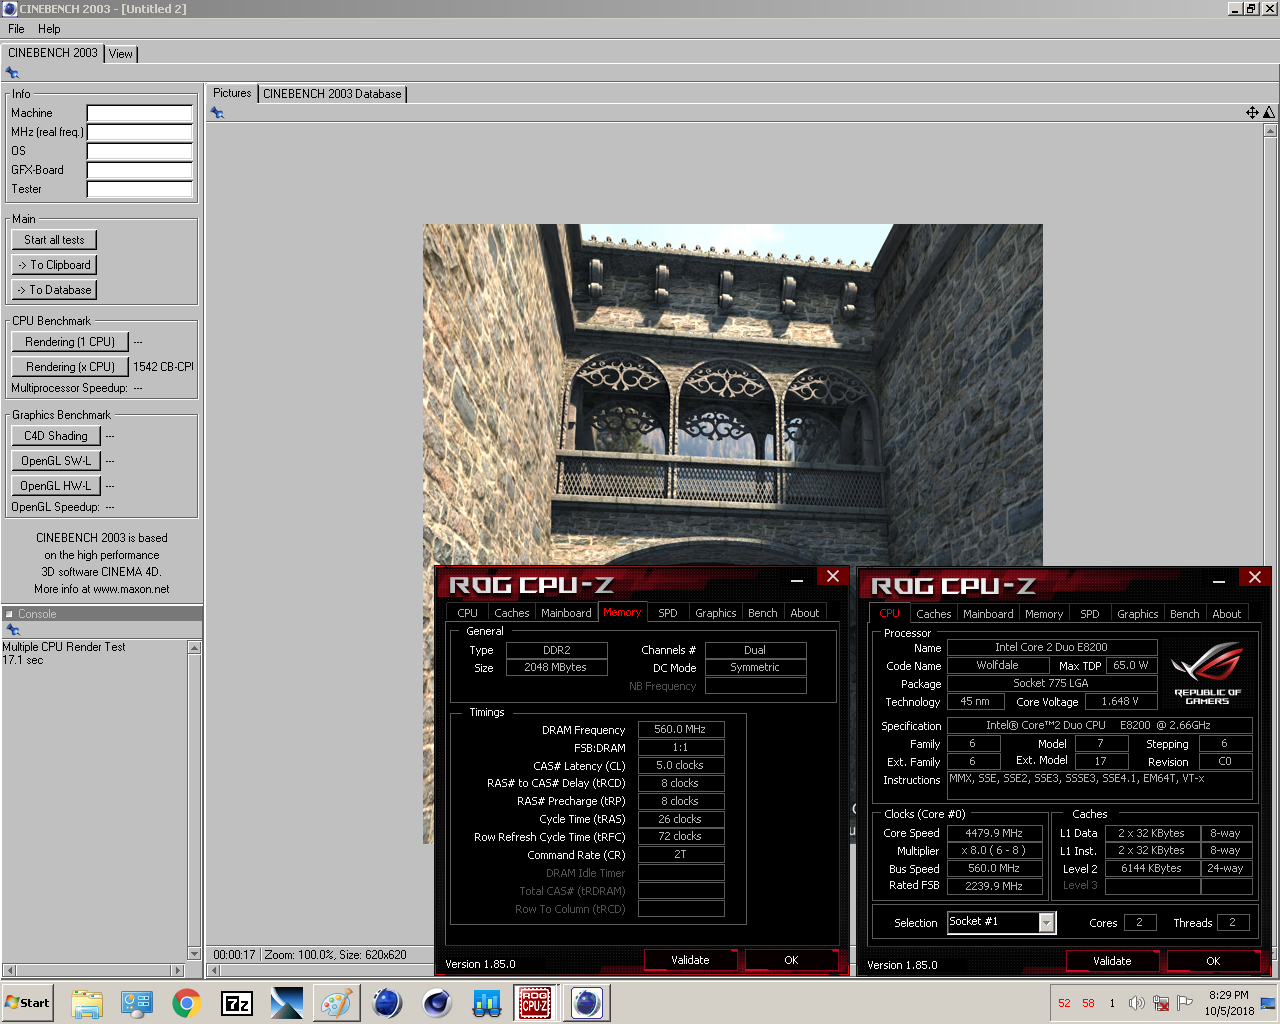The image size is (1280, 1024).
Task: Click the To Clipboard button
Action: click(x=54, y=265)
